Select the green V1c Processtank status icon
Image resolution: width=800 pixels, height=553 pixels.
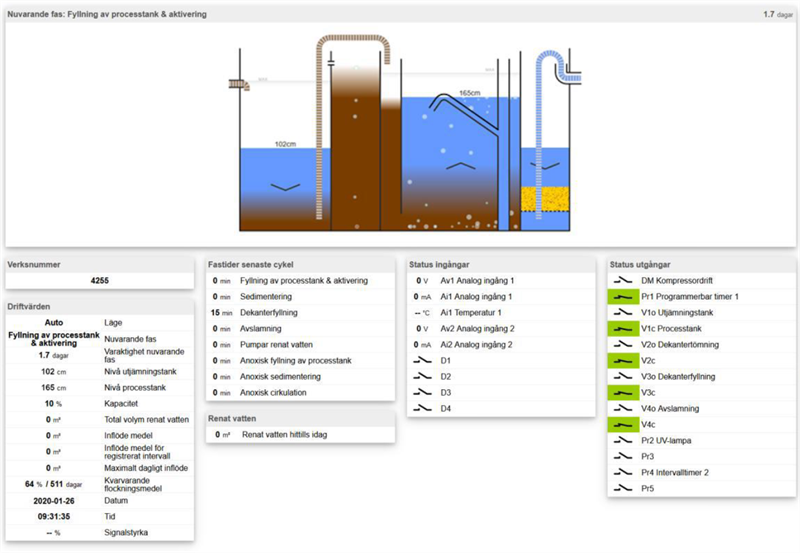[621, 328]
